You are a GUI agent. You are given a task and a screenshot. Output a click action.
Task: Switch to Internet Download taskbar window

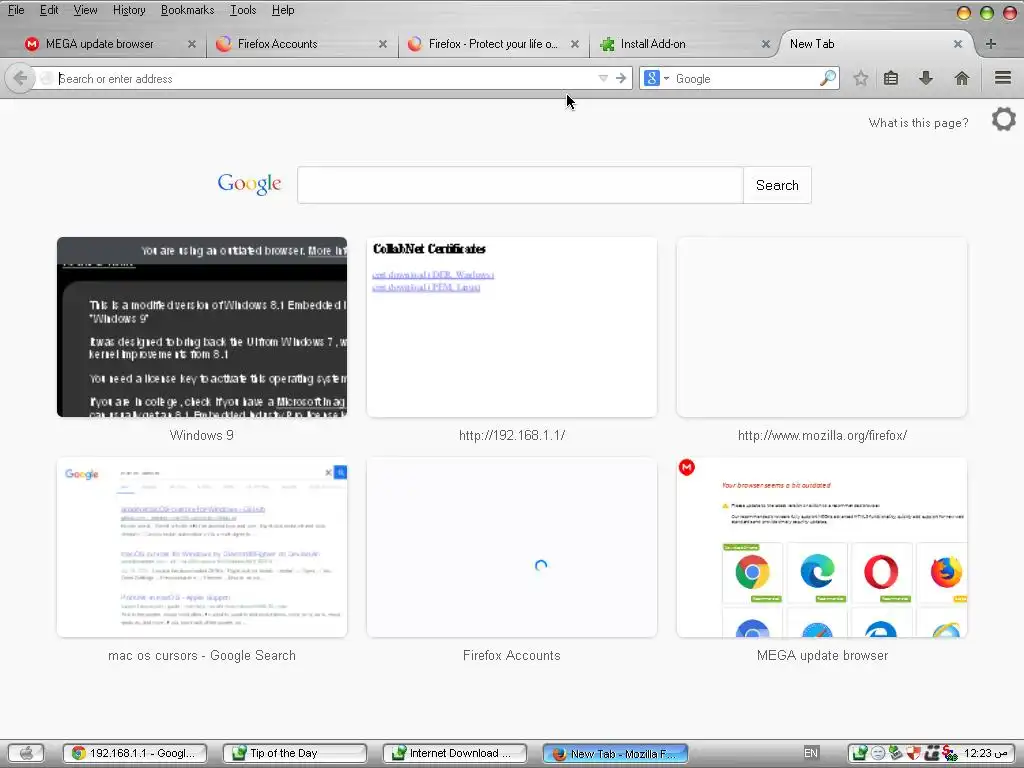pos(455,753)
